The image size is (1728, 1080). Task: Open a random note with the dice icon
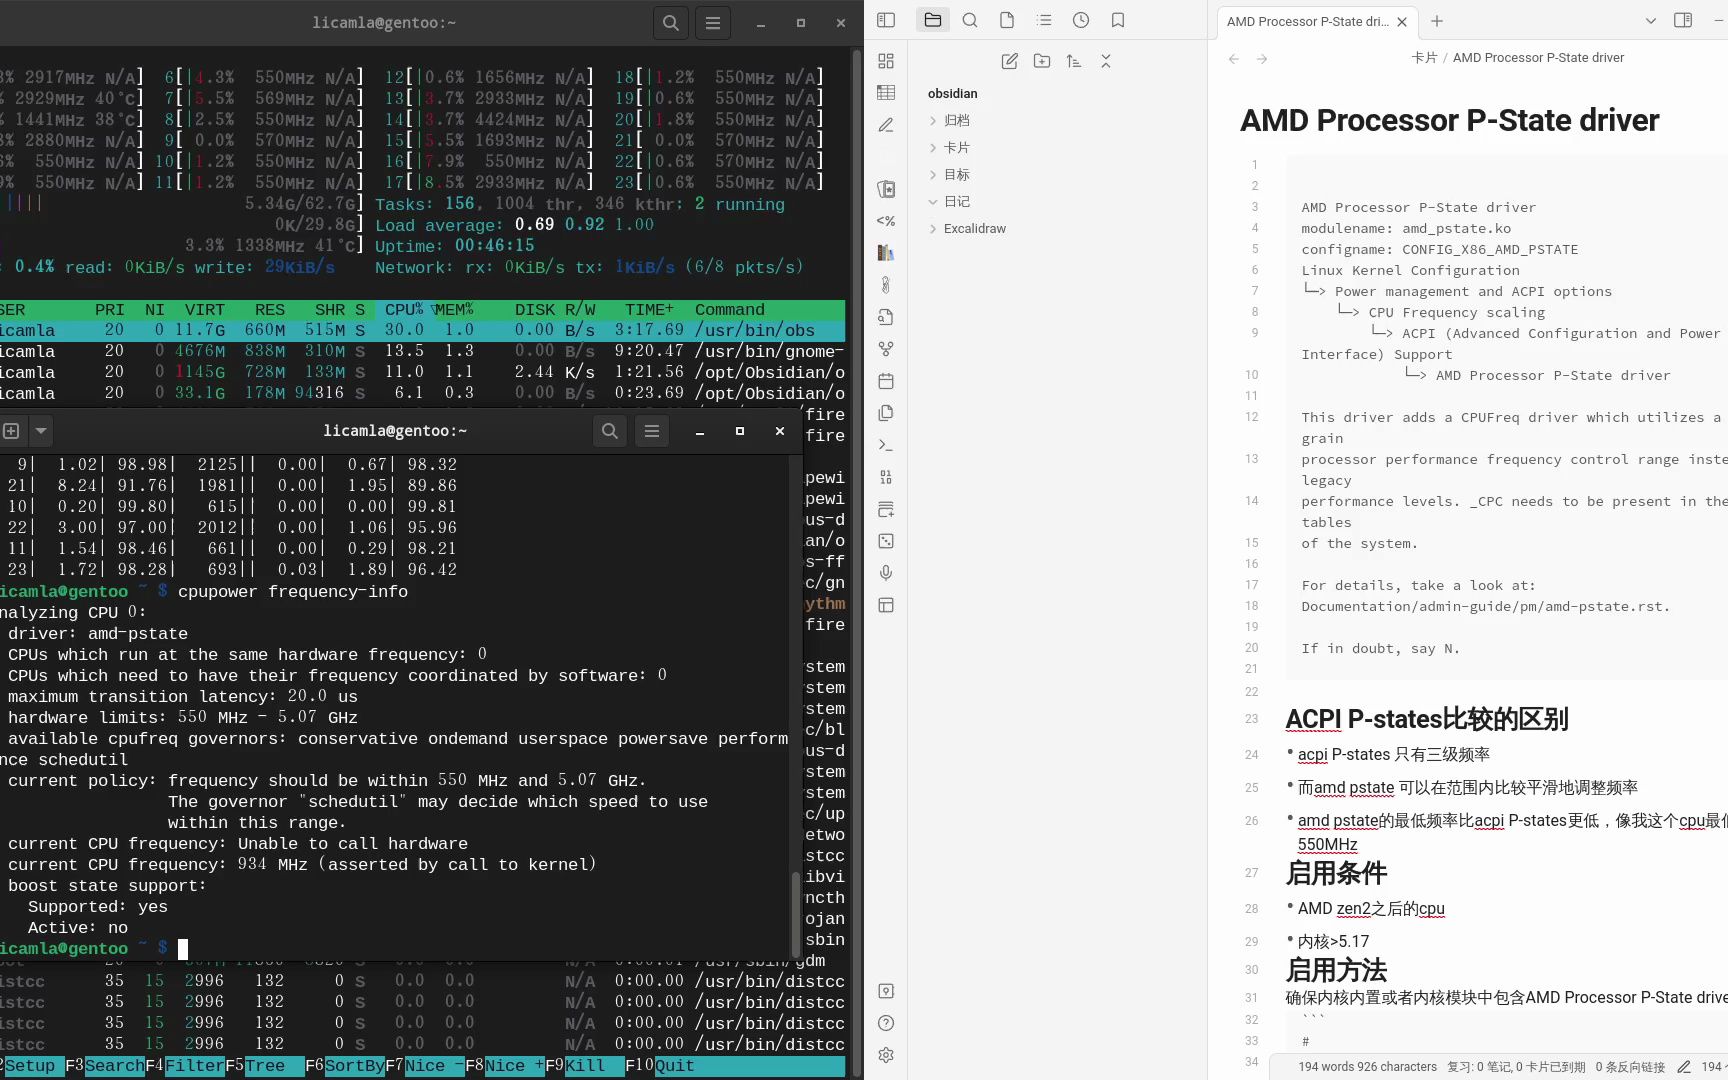885,540
